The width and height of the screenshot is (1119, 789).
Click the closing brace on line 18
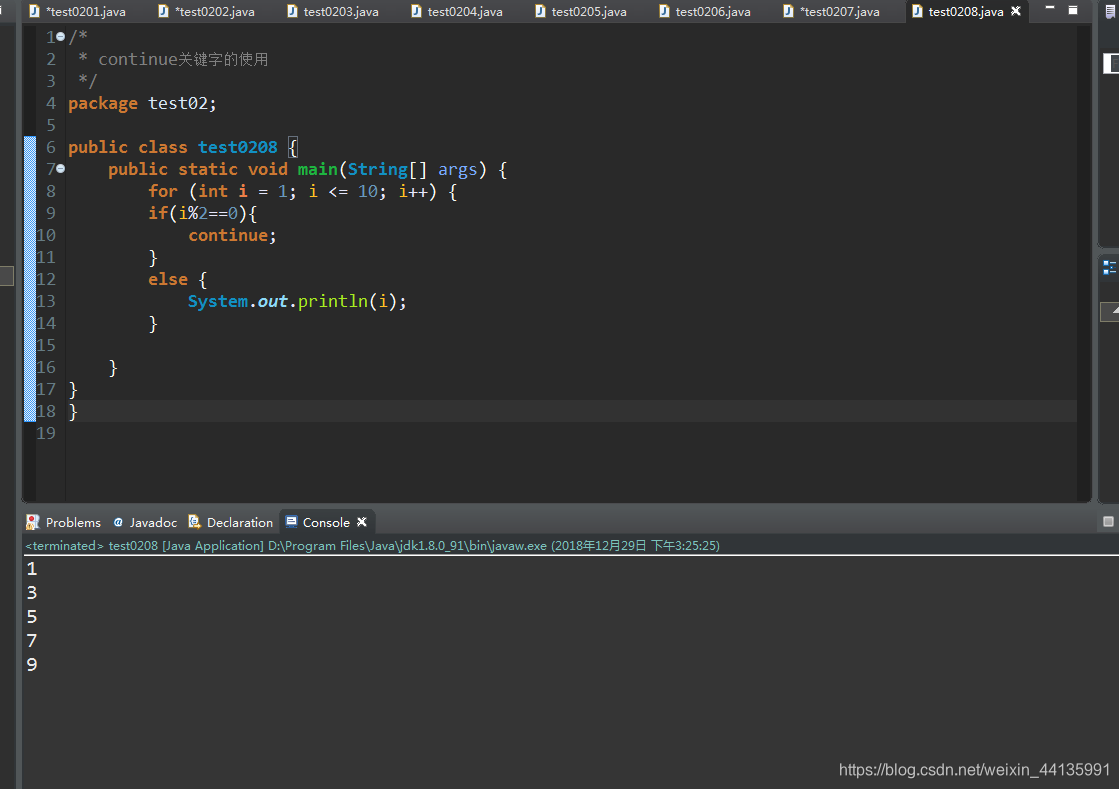[x=73, y=412]
